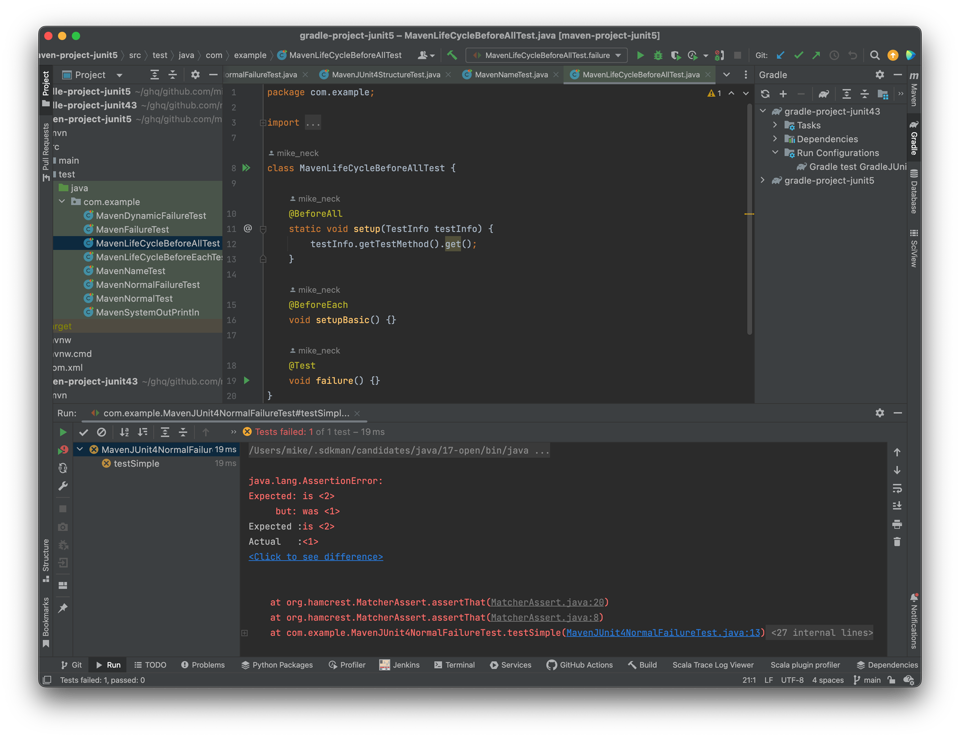Screen dimensions: 960x738
Task: Show the hidden editor tabs list
Action: tap(727, 75)
